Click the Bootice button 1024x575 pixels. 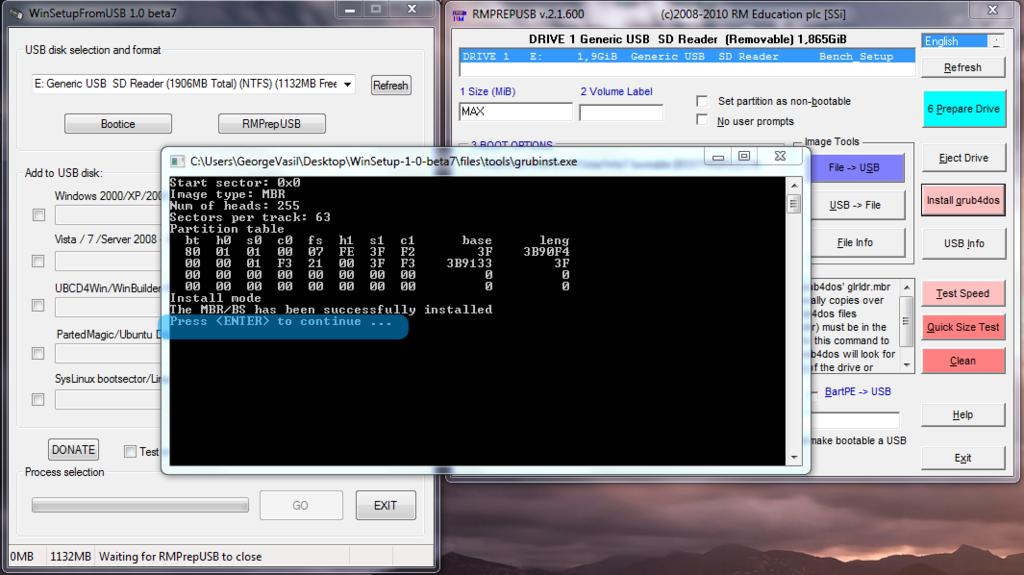[x=118, y=123]
